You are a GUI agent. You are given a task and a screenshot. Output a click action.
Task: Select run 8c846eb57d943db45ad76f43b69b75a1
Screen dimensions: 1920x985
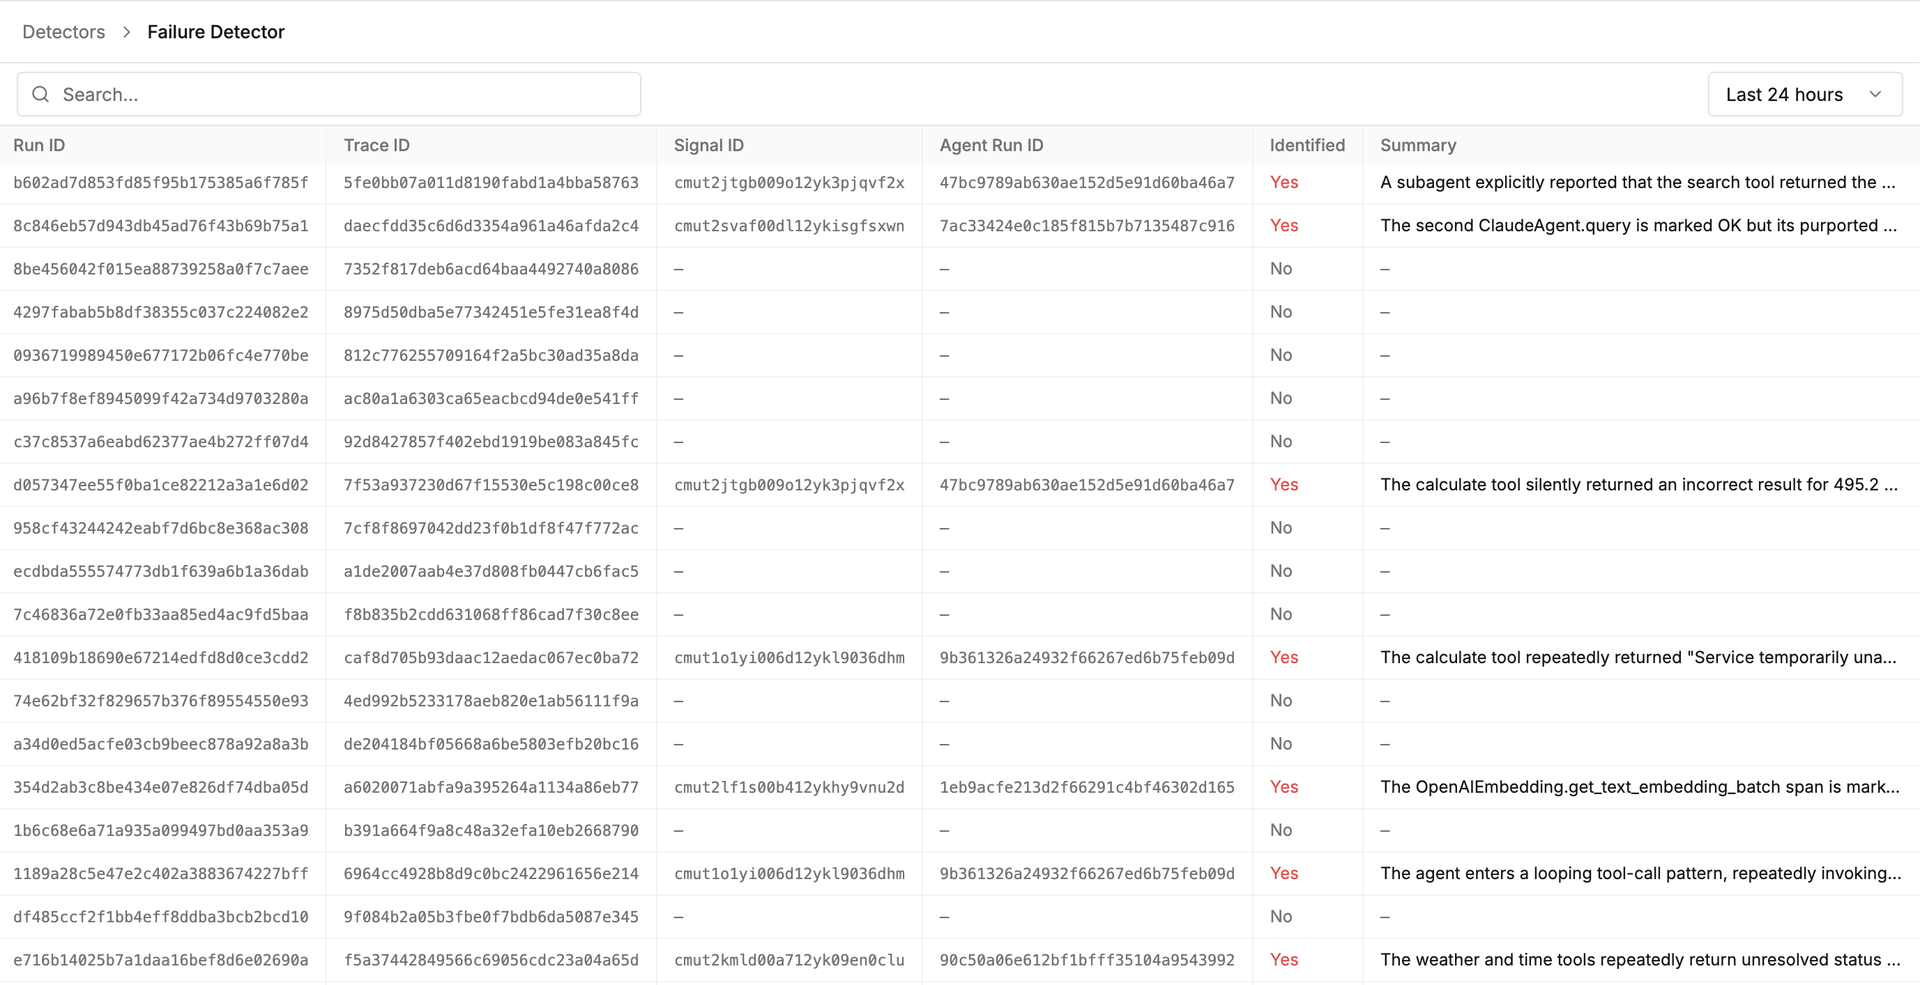[x=161, y=226]
